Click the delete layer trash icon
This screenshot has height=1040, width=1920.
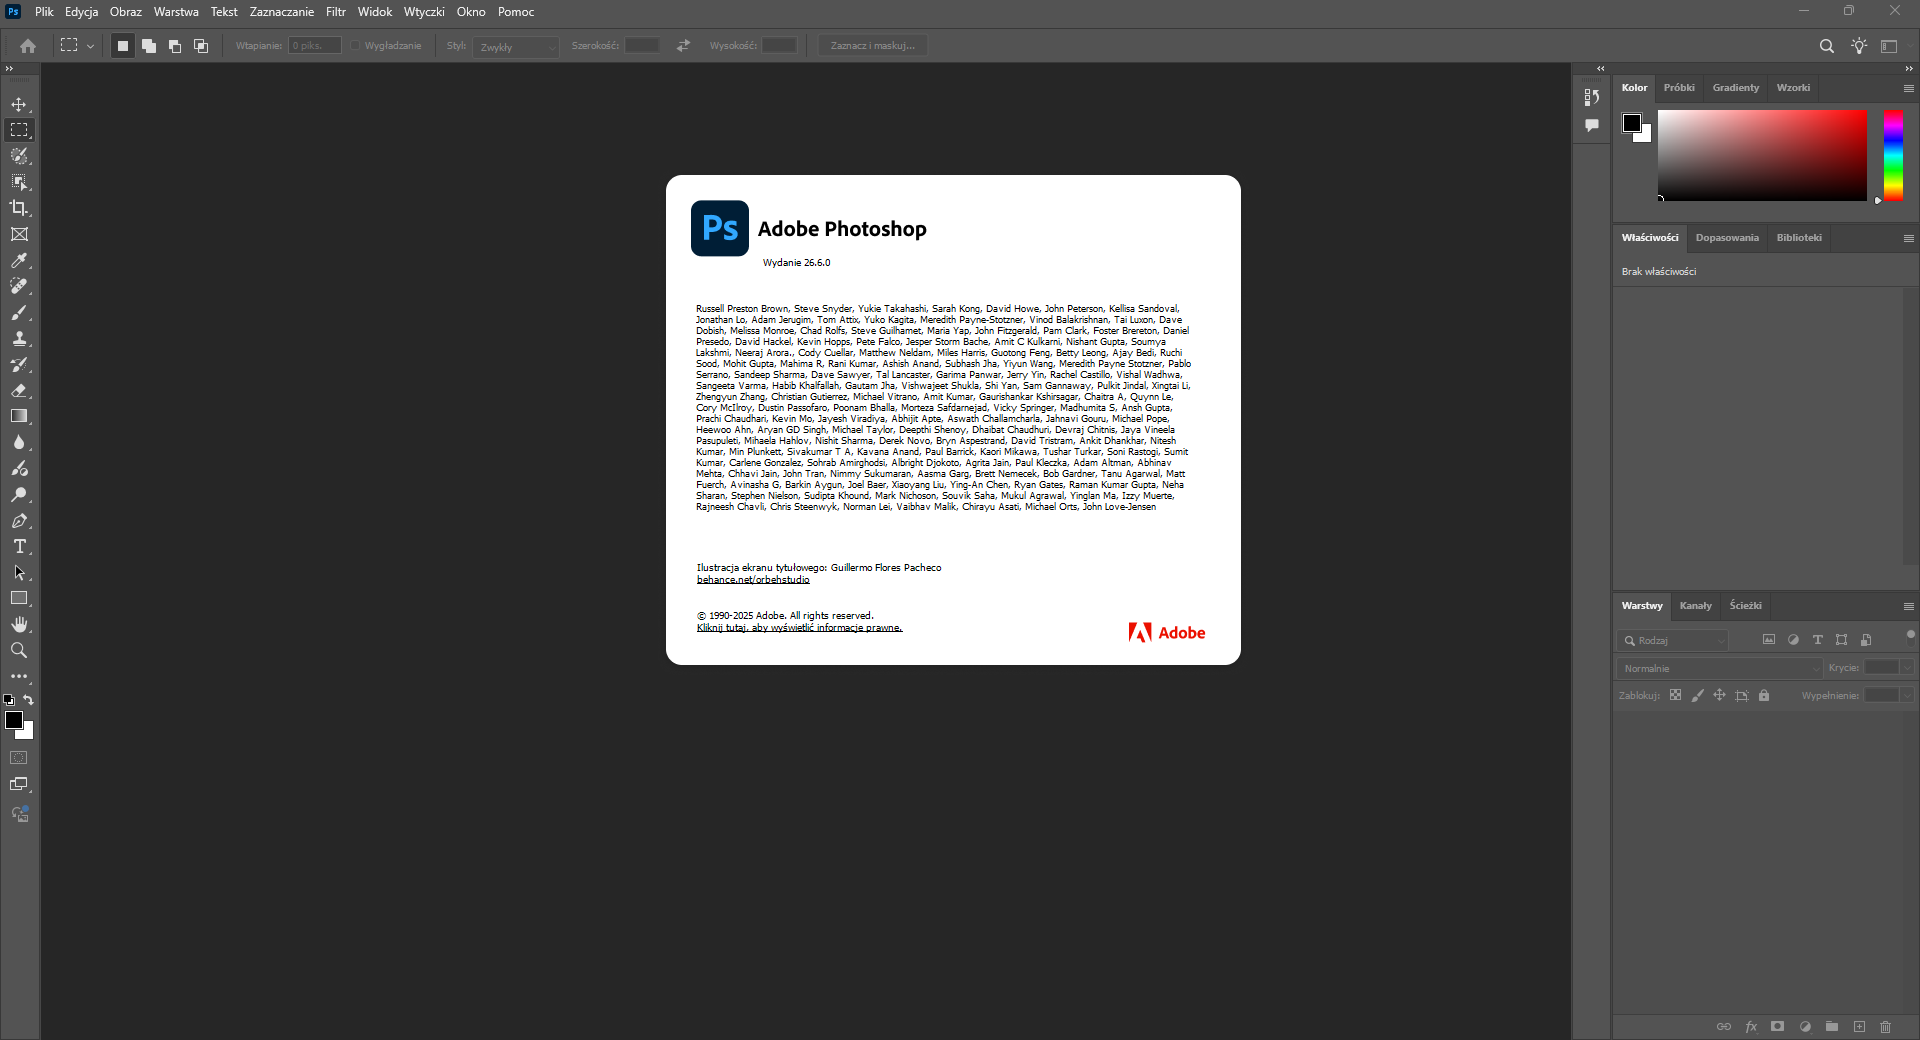[x=1886, y=1027]
